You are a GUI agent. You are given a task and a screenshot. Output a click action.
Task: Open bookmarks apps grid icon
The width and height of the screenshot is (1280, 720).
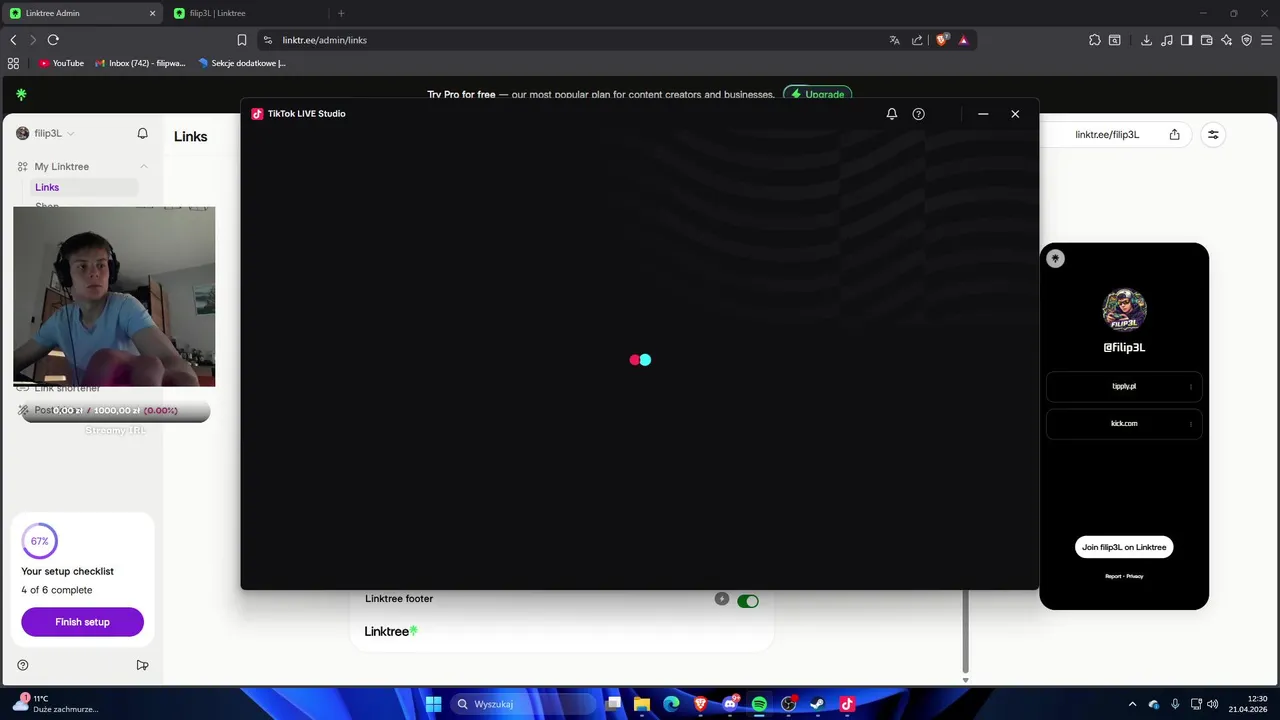[13, 63]
